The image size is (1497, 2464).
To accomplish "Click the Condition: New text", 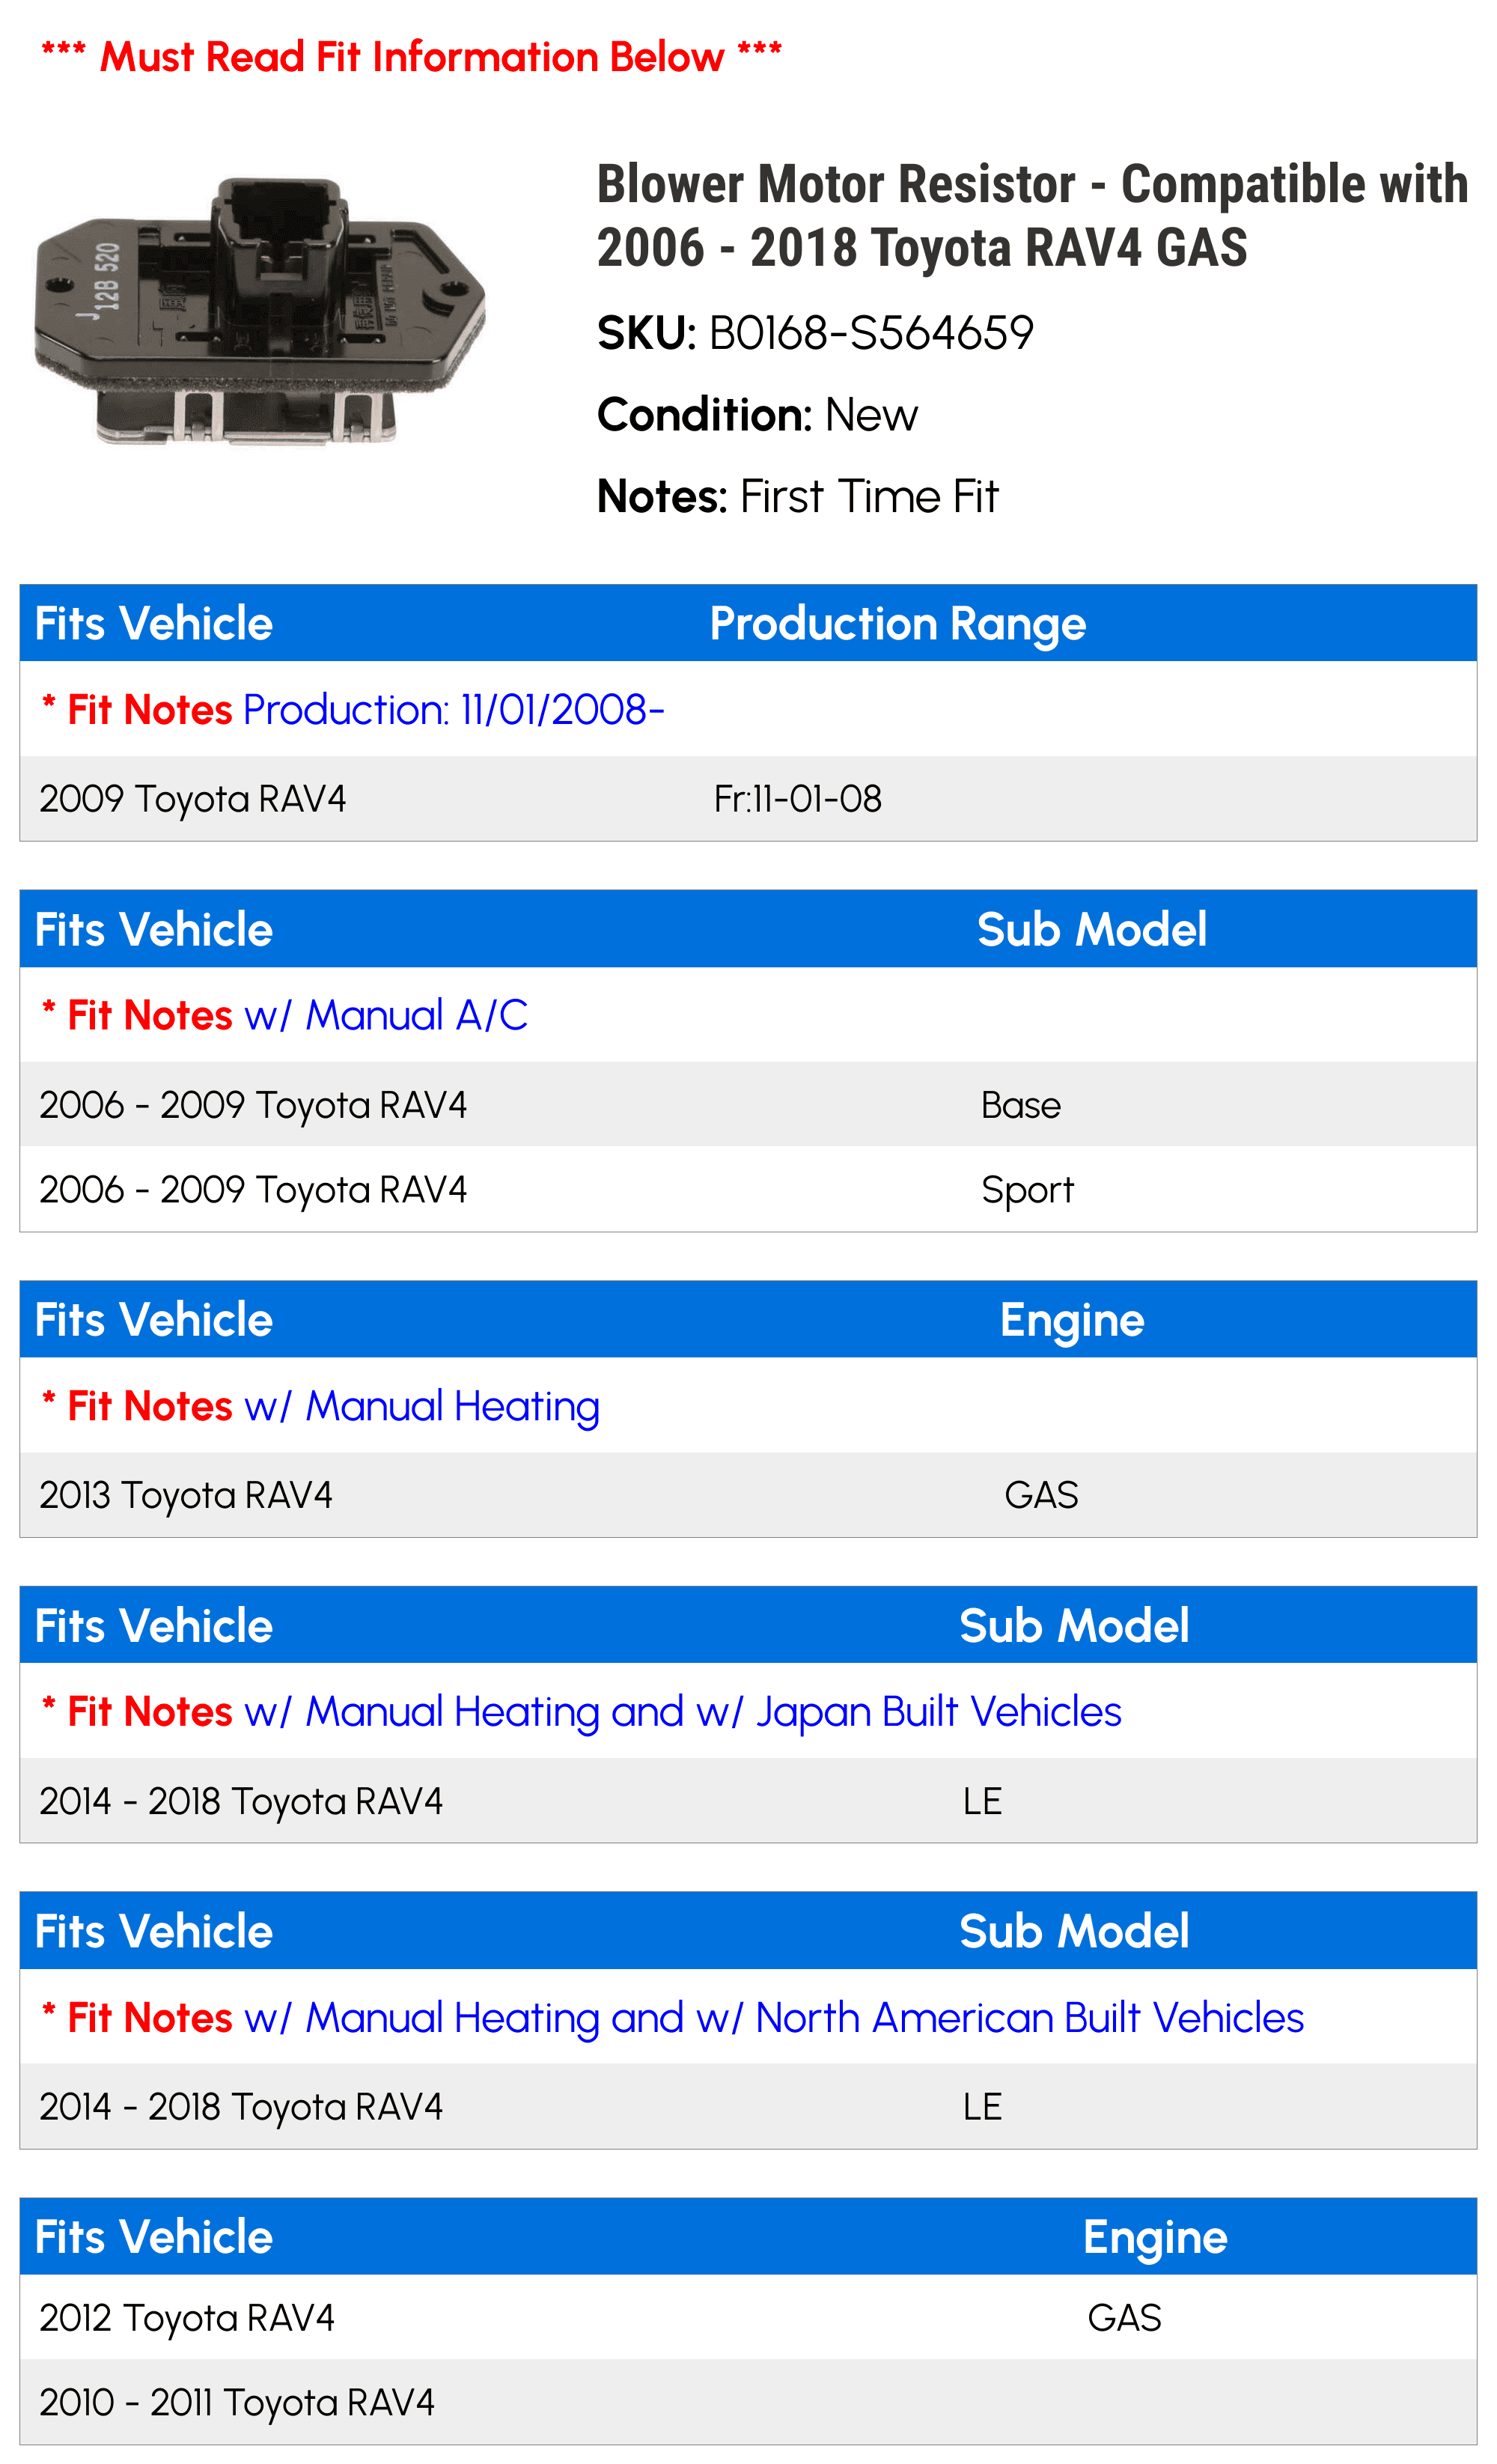I will tap(757, 415).
